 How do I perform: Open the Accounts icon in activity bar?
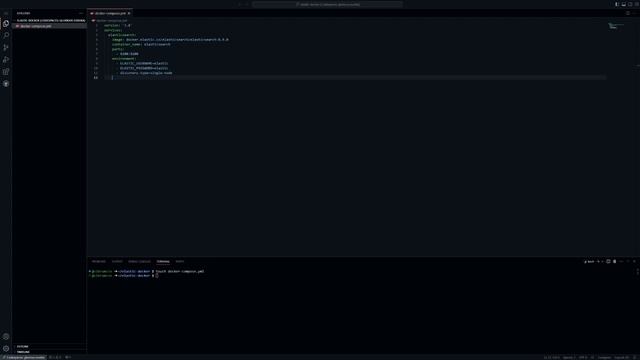click(6, 337)
